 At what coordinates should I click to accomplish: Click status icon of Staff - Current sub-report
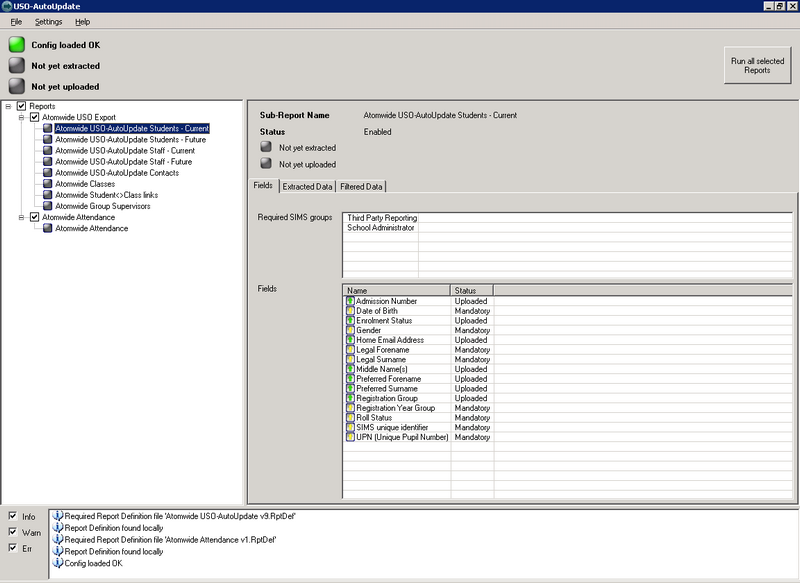point(47,150)
